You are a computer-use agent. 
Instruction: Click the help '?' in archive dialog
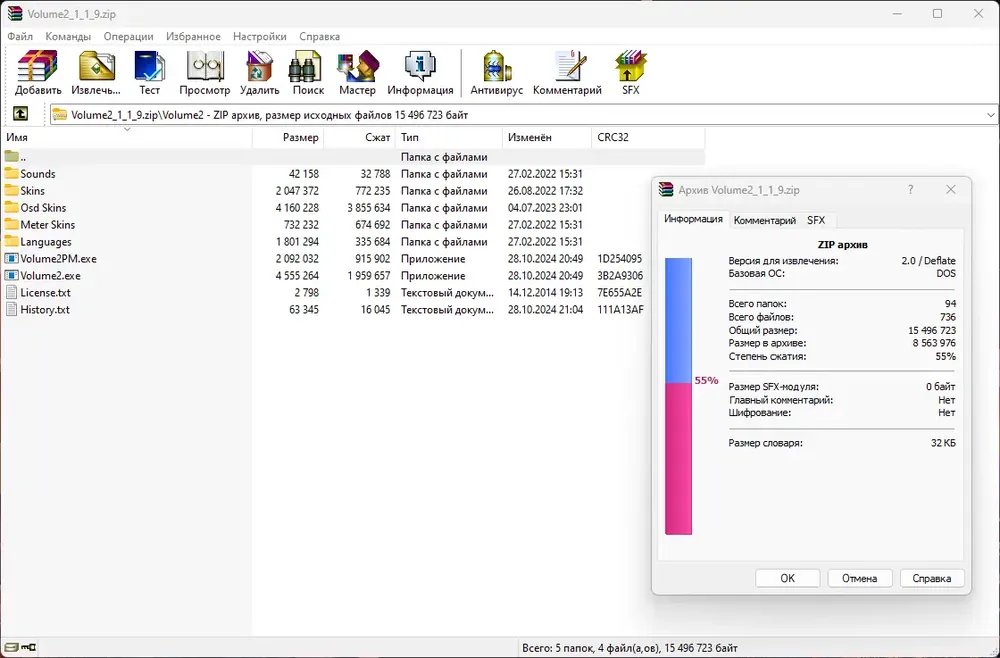[x=910, y=189]
